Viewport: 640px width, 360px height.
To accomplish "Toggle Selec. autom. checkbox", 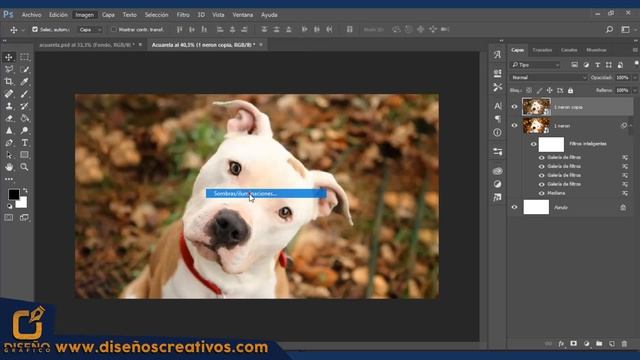I will (35, 29).
